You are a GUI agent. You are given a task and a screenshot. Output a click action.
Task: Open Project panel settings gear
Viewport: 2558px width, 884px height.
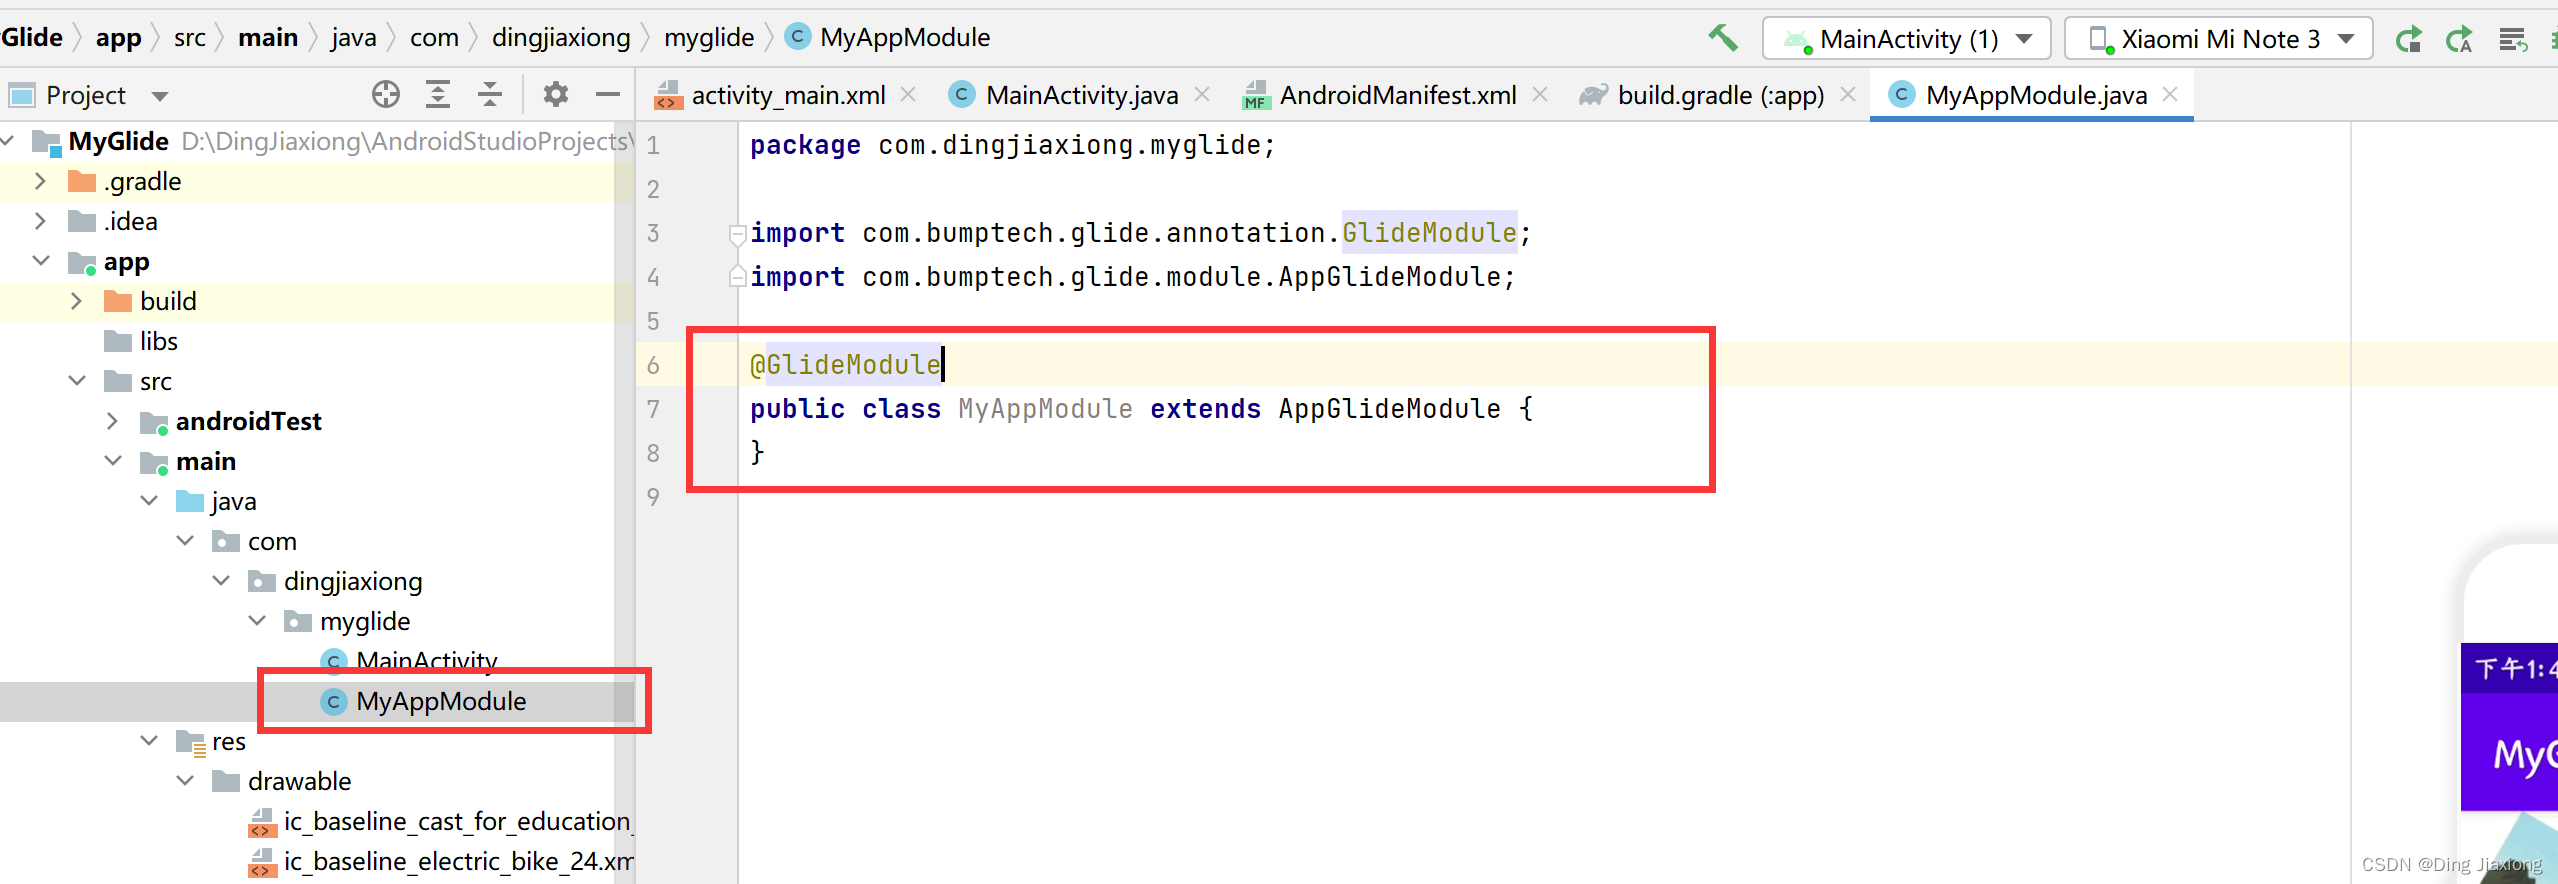click(556, 95)
